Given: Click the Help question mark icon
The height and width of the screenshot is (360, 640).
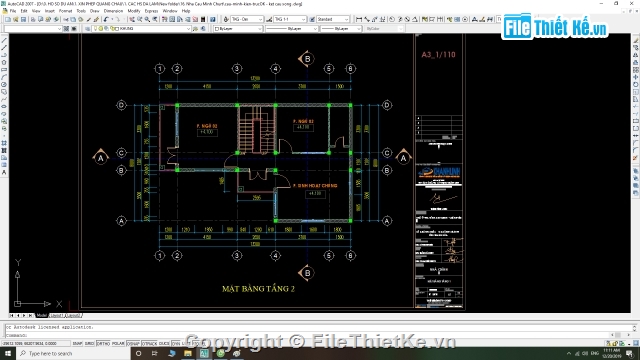Looking at the screenshot, I should (213, 19).
